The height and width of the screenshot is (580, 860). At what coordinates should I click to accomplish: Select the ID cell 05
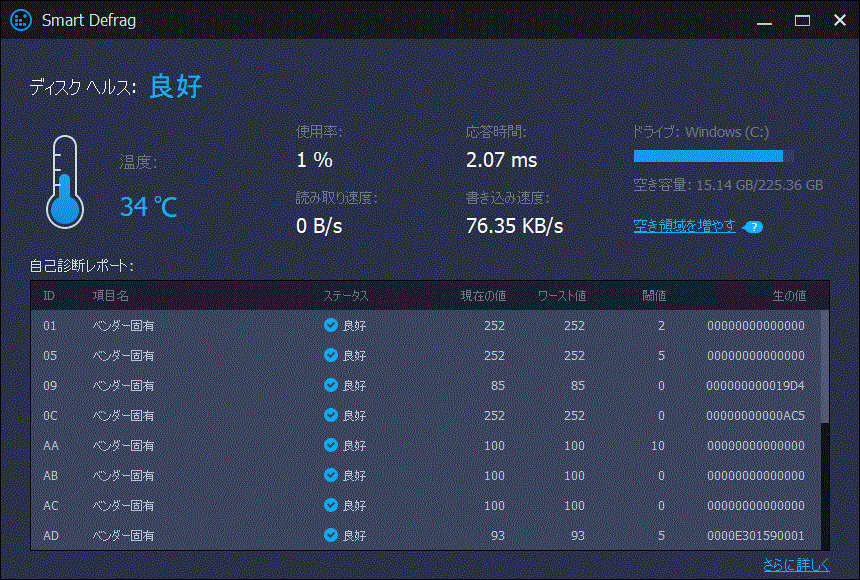(x=50, y=356)
